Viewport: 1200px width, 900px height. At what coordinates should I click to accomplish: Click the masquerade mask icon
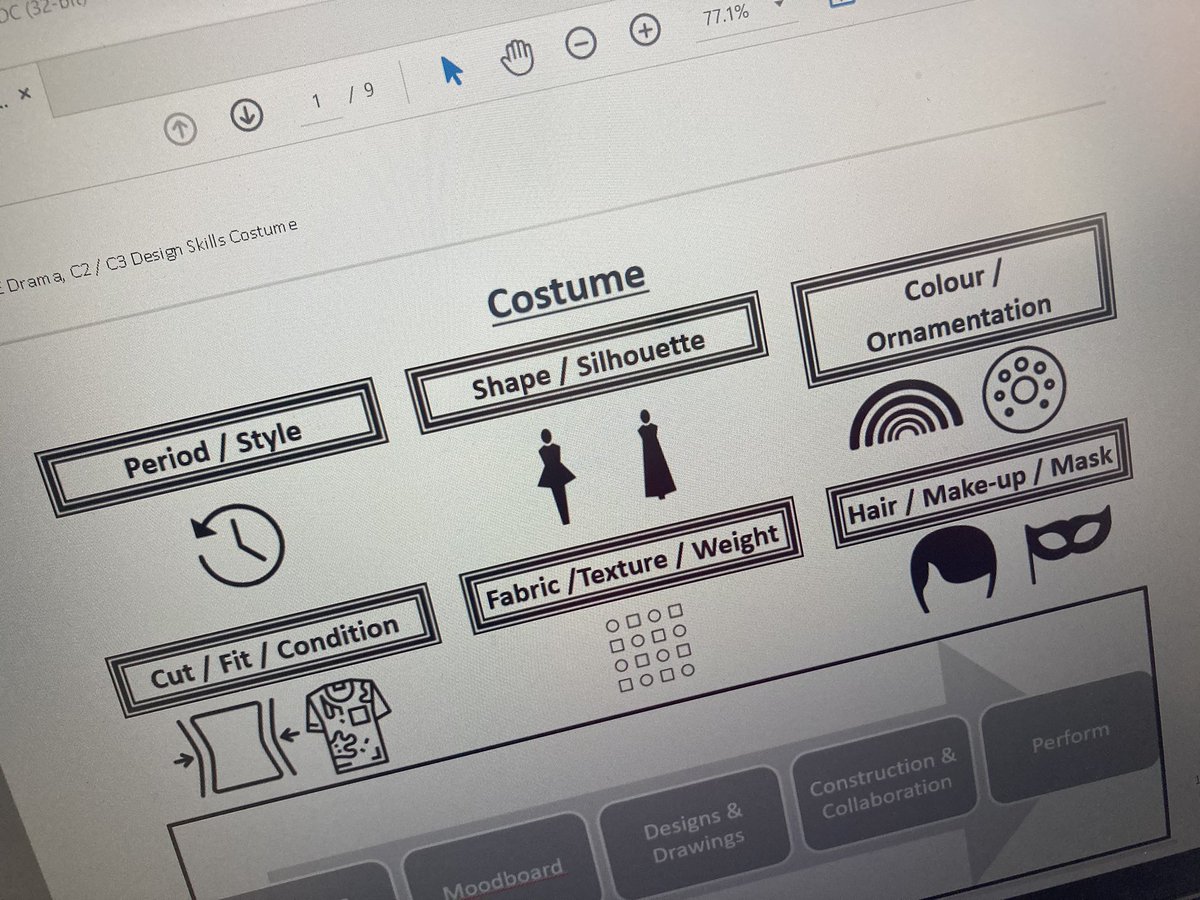click(1067, 546)
